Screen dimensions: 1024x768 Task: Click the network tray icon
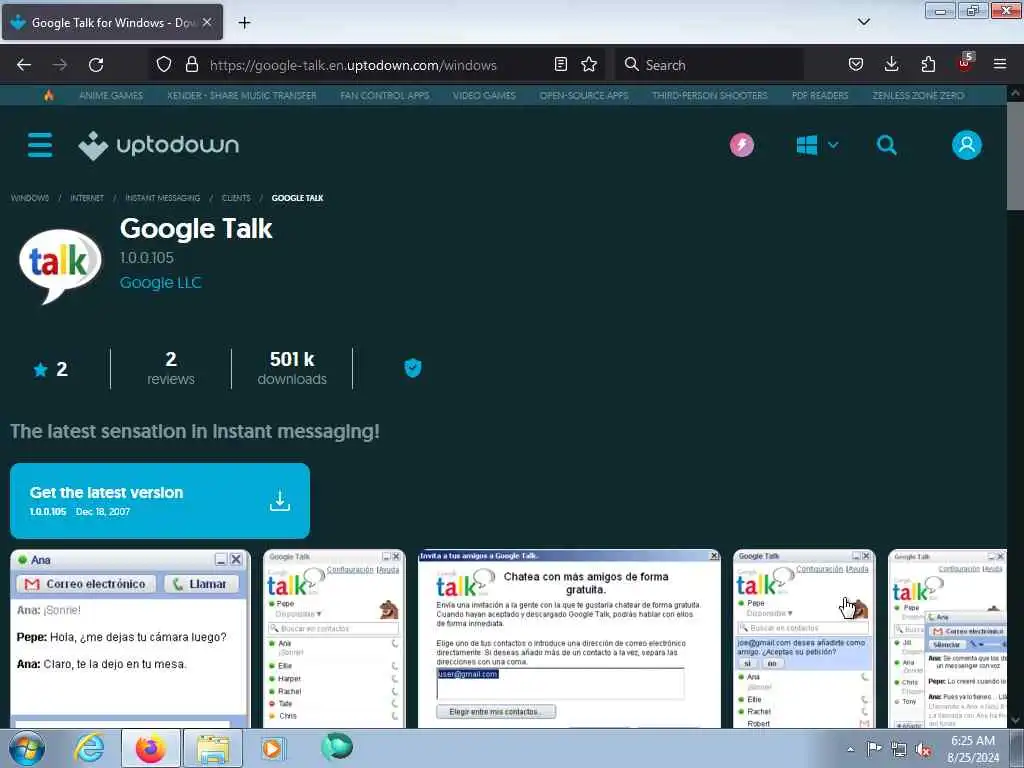click(899, 749)
